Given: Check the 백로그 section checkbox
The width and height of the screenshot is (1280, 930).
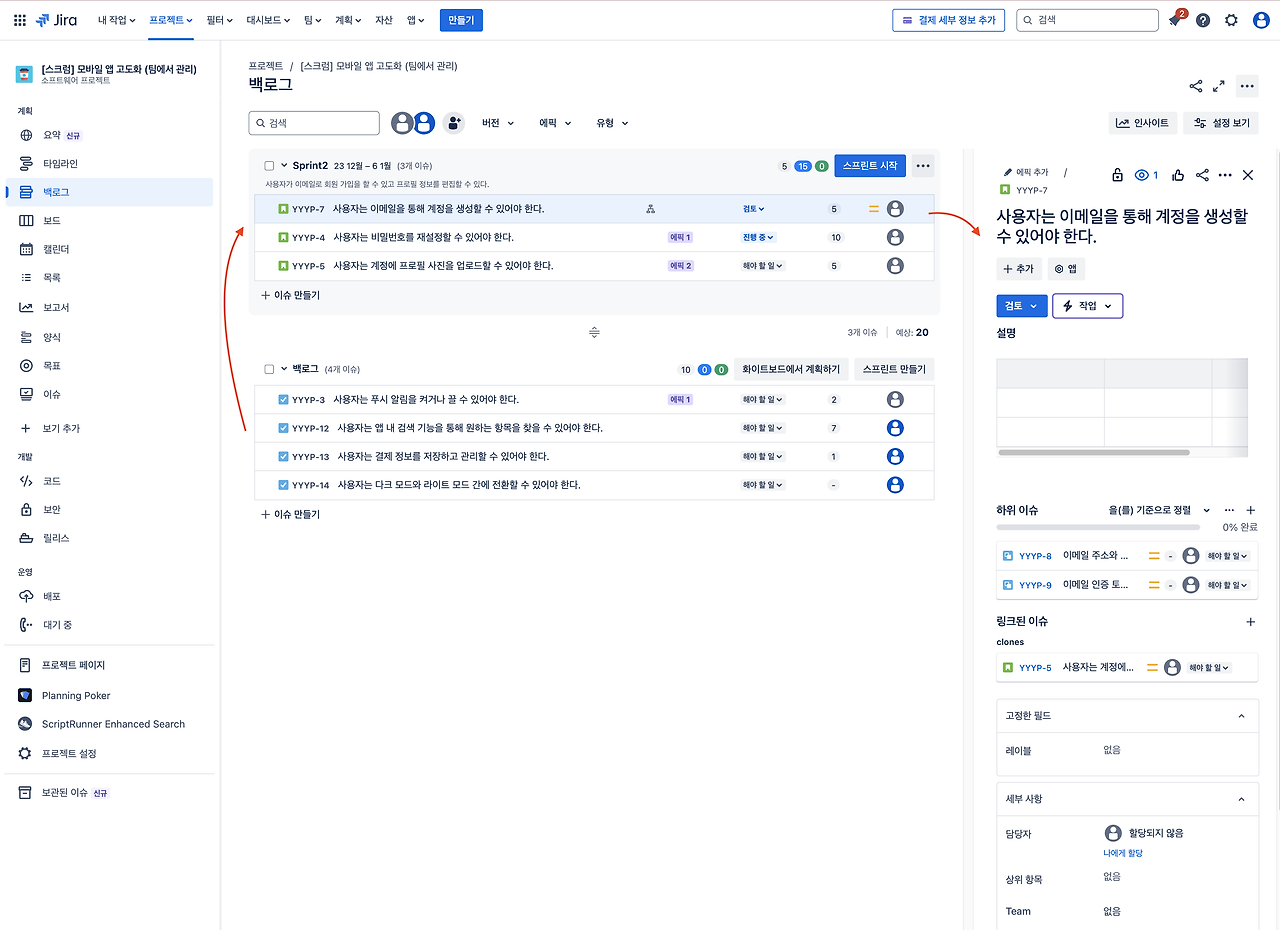Looking at the screenshot, I should click(x=269, y=369).
